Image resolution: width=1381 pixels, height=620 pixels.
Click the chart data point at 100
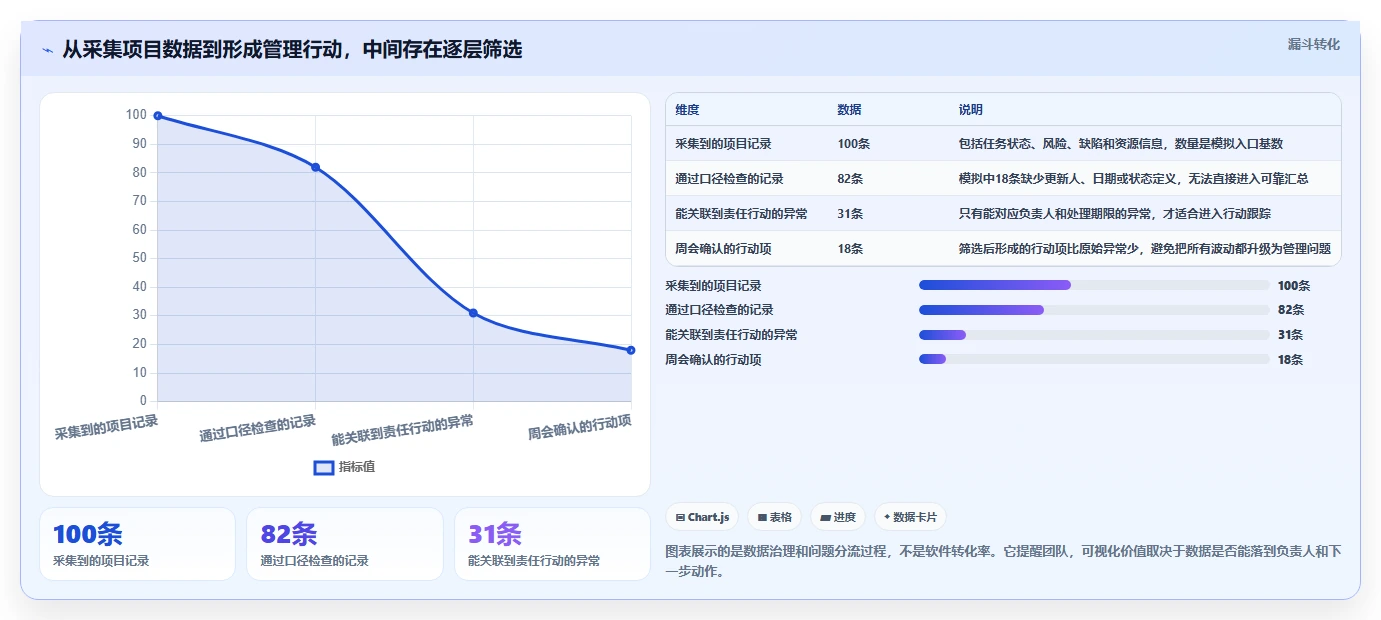coord(158,116)
